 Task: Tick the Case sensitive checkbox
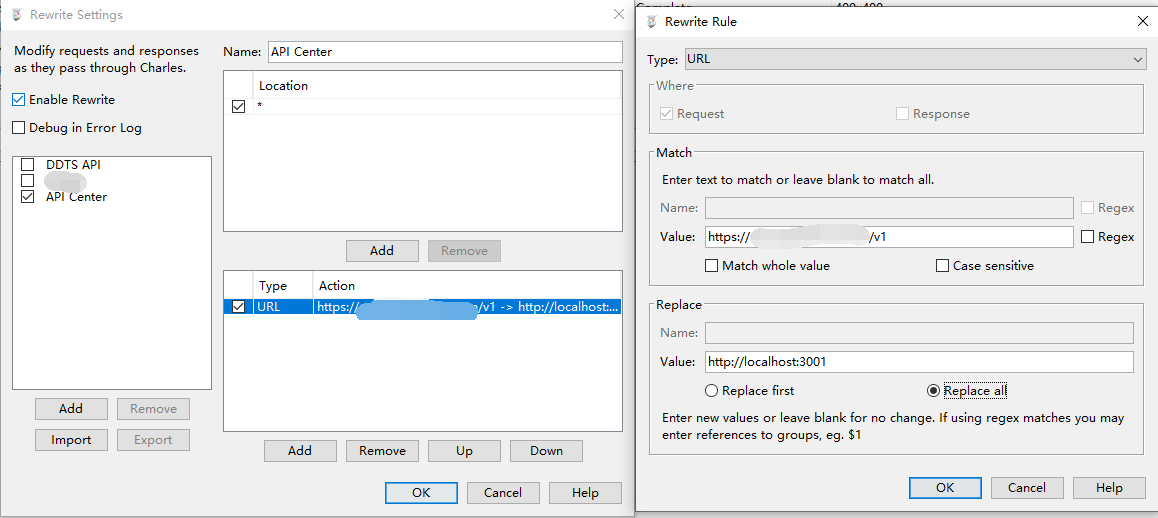[942, 265]
